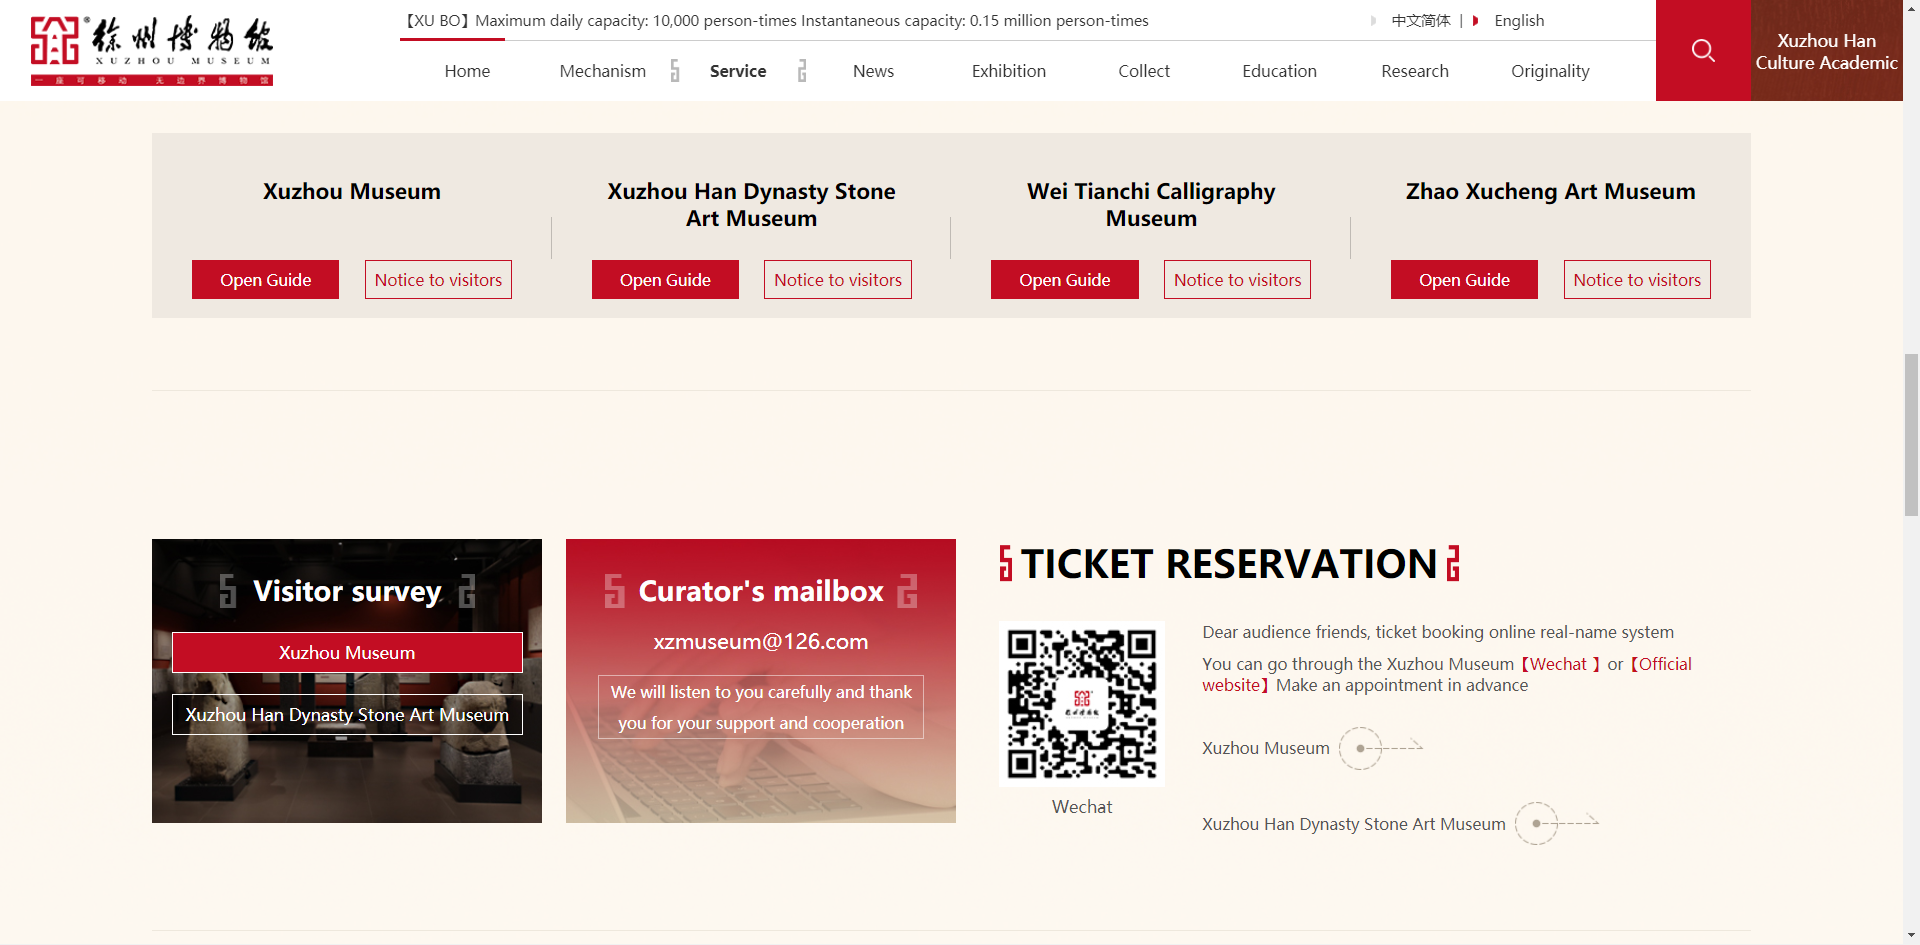The height and width of the screenshot is (945, 1920).
Task: Open the Xuzhou Museum logo home link
Action: [152, 51]
